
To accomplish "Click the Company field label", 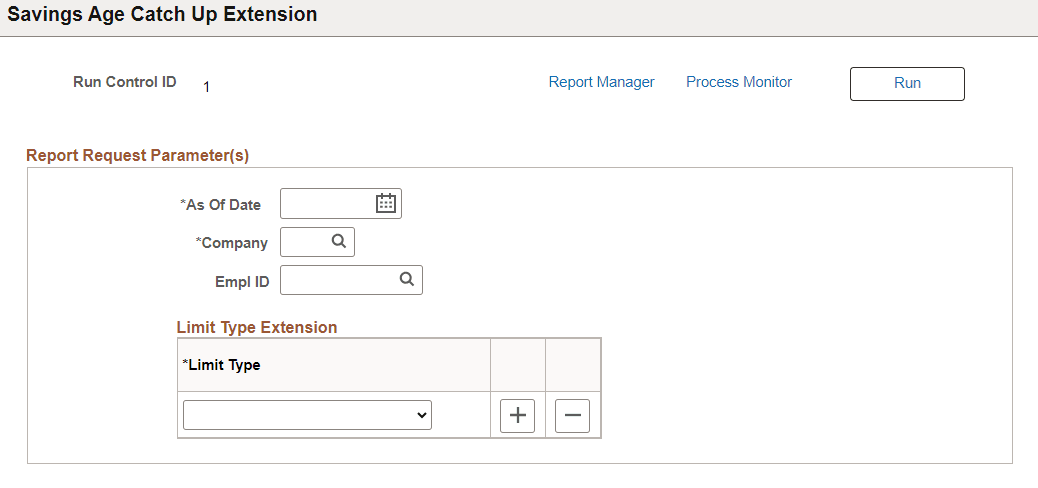I will (234, 243).
